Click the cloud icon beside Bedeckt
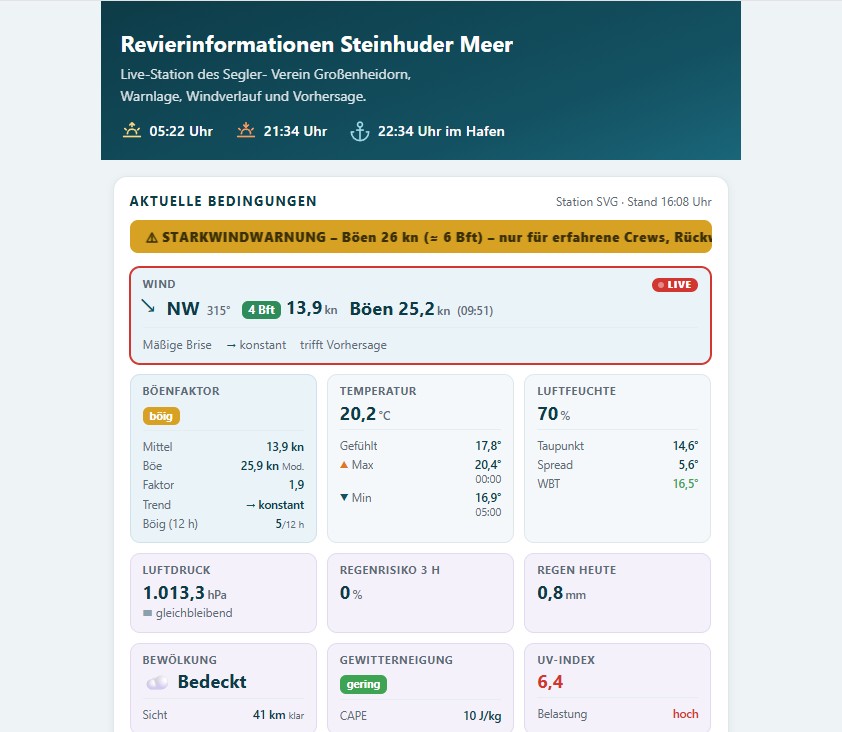The height and width of the screenshot is (732, 842). [157, 683]
